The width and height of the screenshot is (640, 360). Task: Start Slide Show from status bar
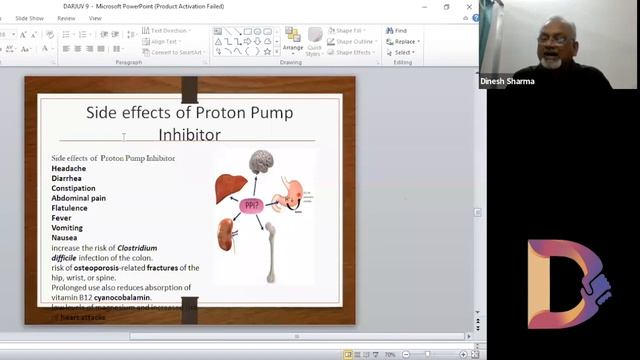(376, 355)
